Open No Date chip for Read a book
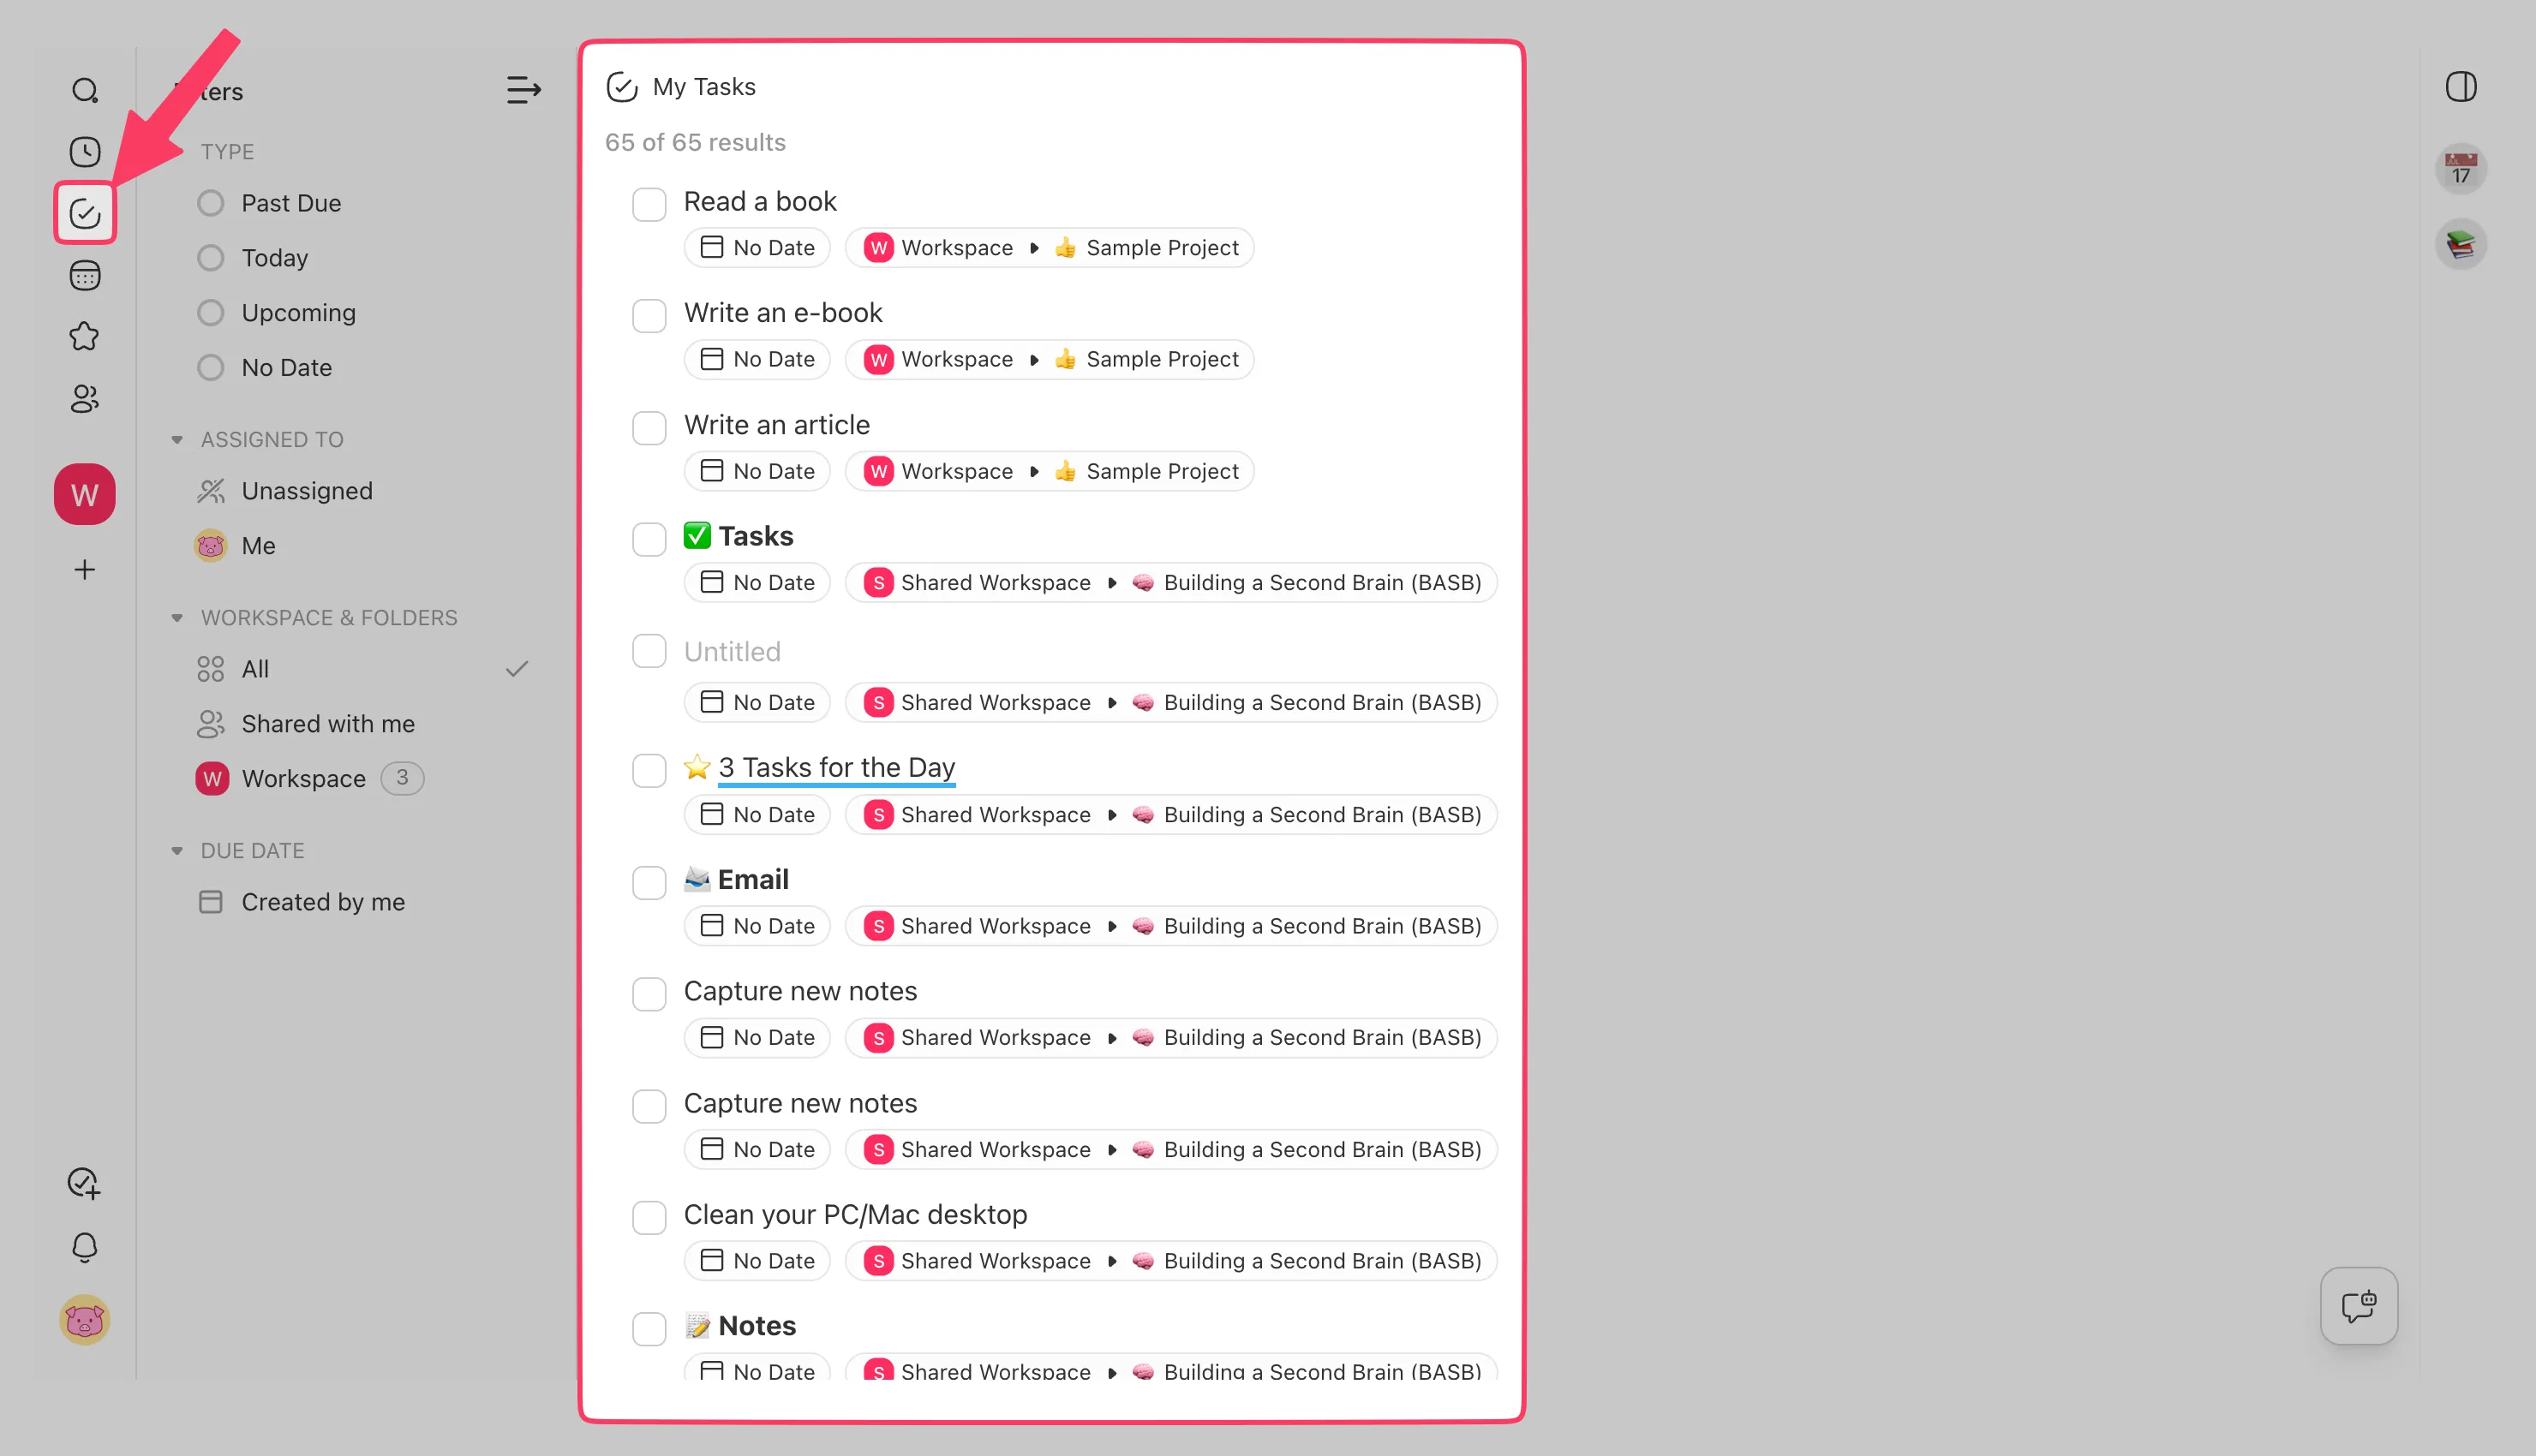 tap(757, 248)
